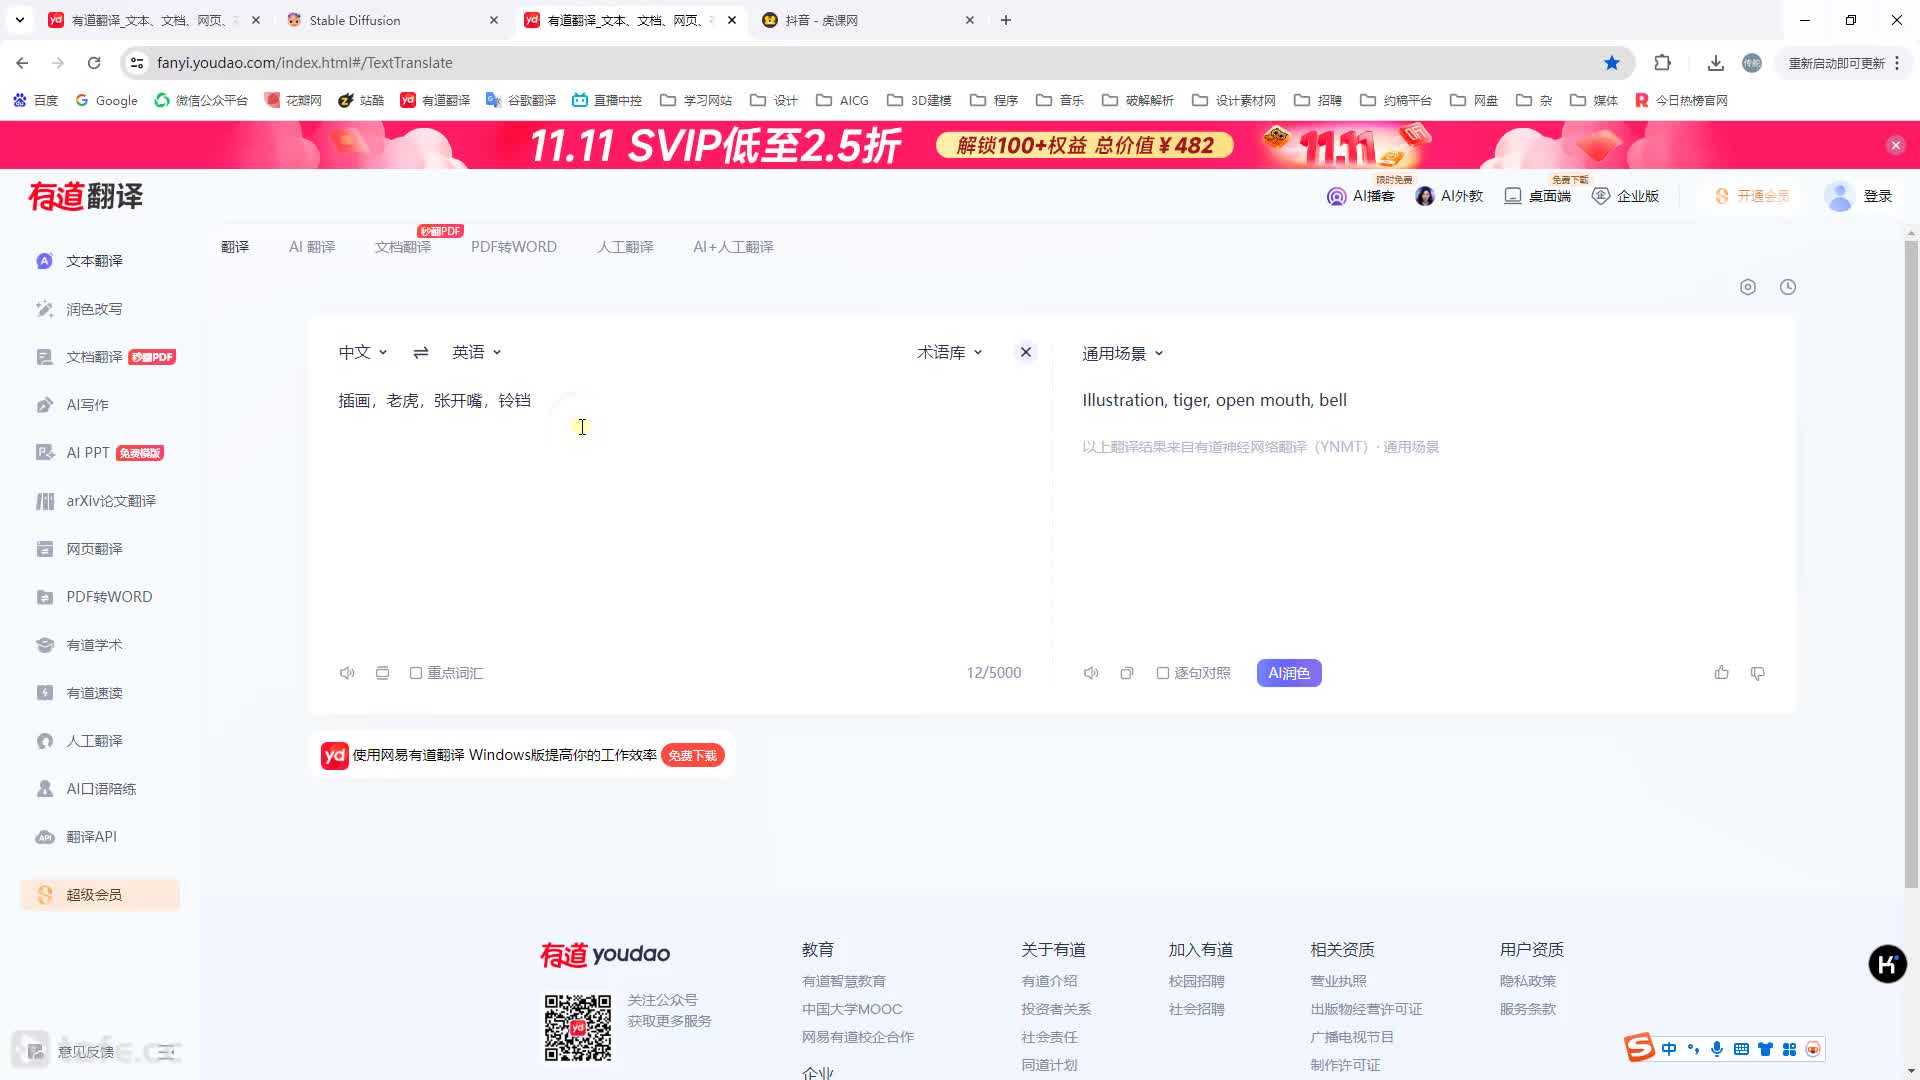The image size is (1920, 1080).
Task: Open the 桌面端 download link
Action: [x=1537, y=196]
